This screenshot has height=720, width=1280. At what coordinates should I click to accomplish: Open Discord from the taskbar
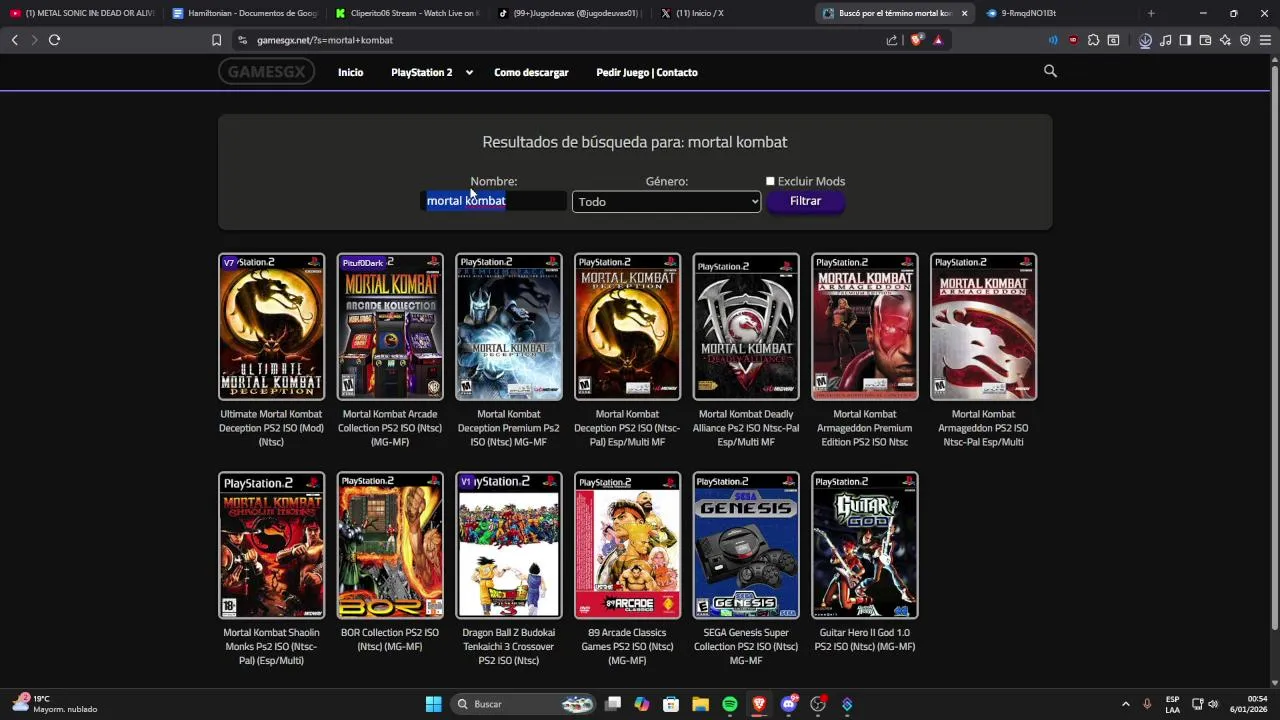(789, 704)
